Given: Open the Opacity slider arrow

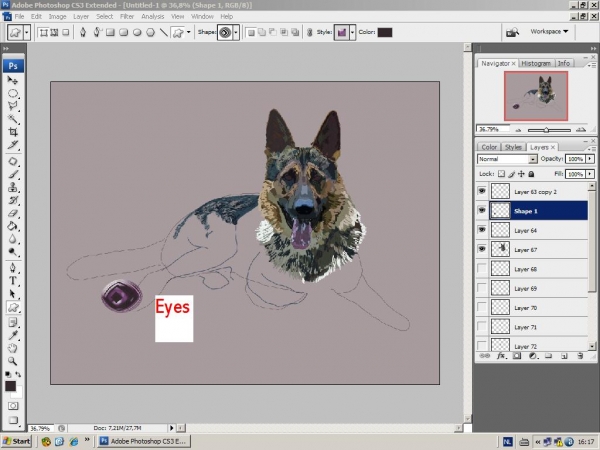Looking at the screenshot, I should [x=590, y=159].
